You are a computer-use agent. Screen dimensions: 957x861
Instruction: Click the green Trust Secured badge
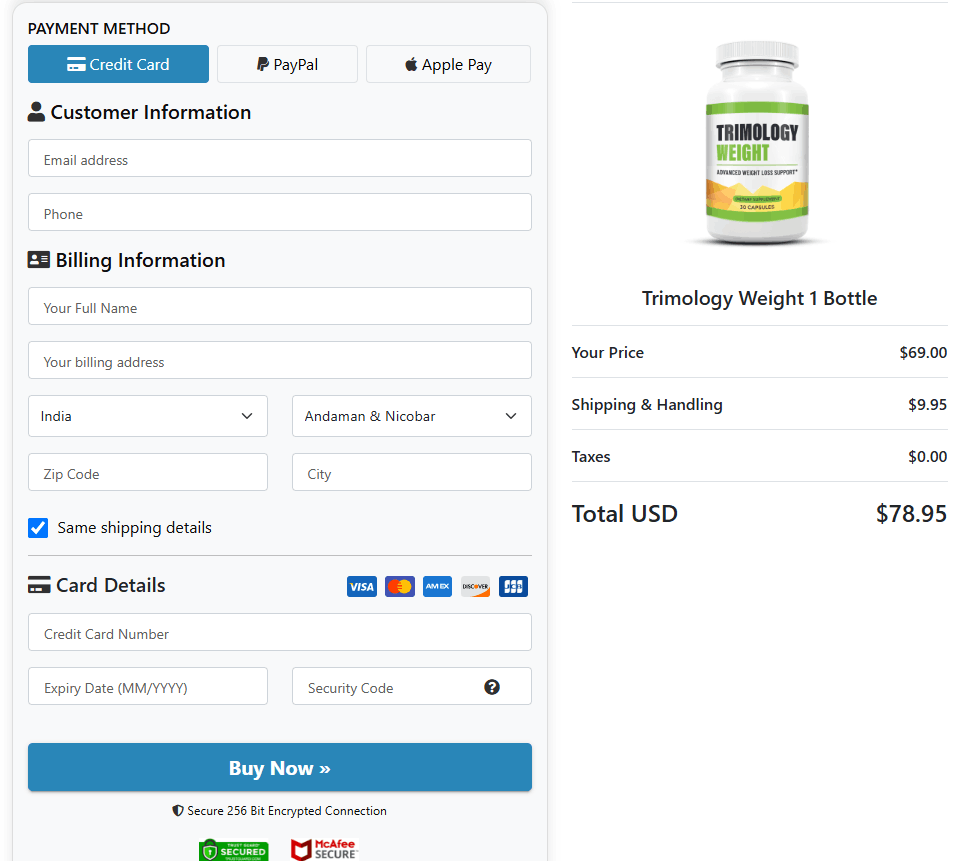tap(234, 850)
